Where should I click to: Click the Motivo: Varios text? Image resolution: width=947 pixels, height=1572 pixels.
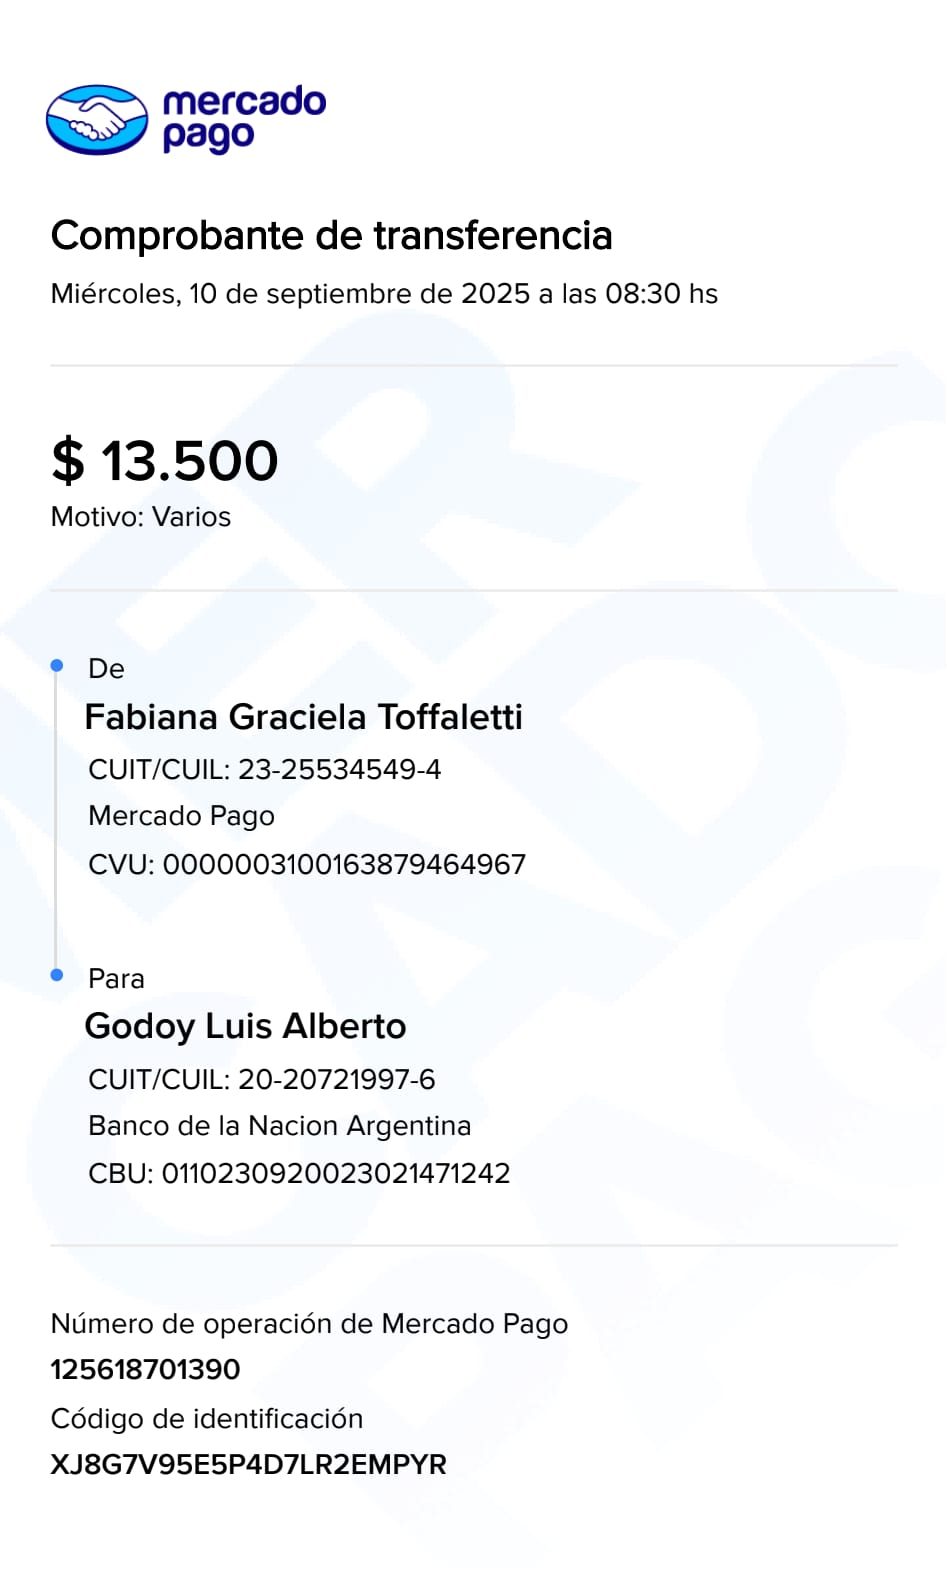[141, 517]
